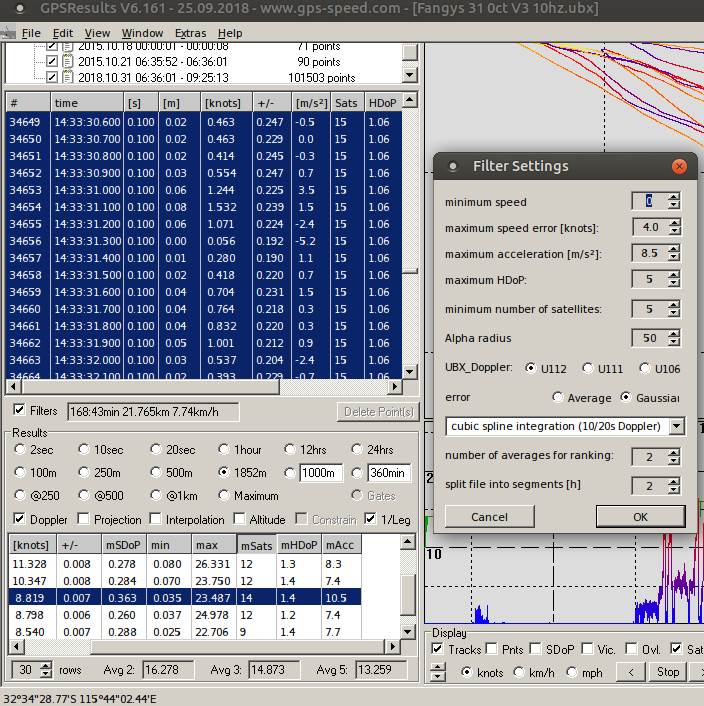The image size is (704, 706).
Task: Select the Average error radio button
Action: tap(557, 397)
